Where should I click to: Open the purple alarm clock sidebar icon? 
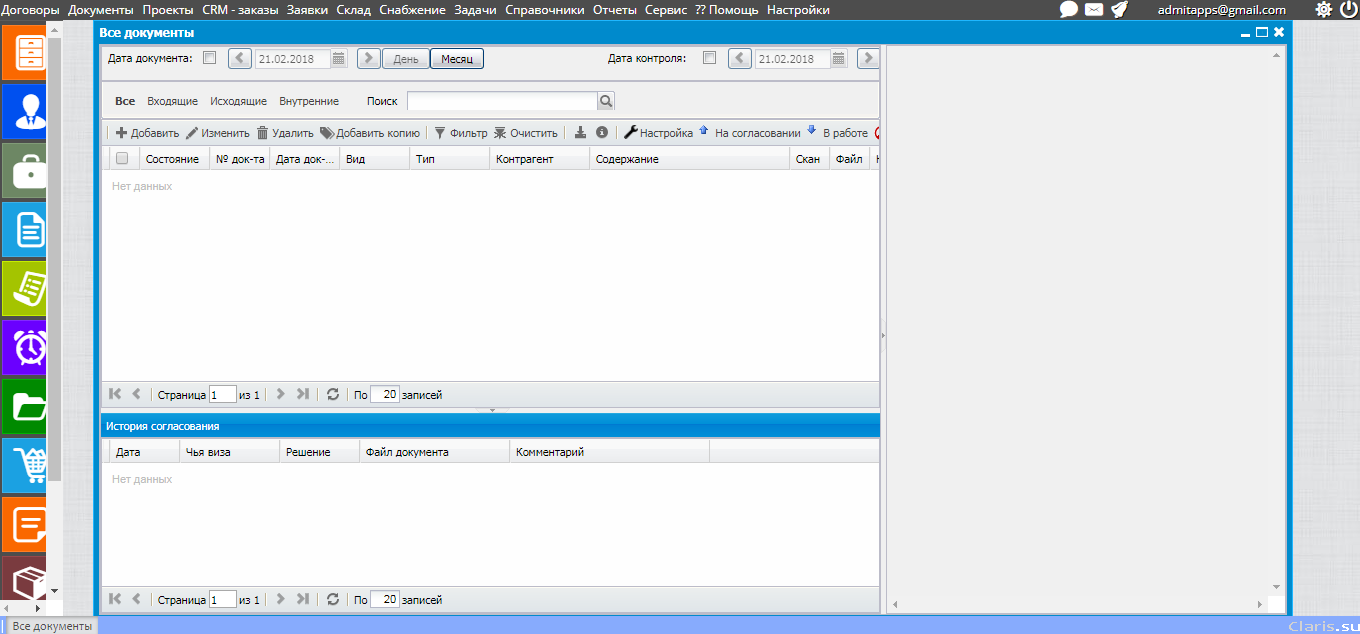pos(24,347)
